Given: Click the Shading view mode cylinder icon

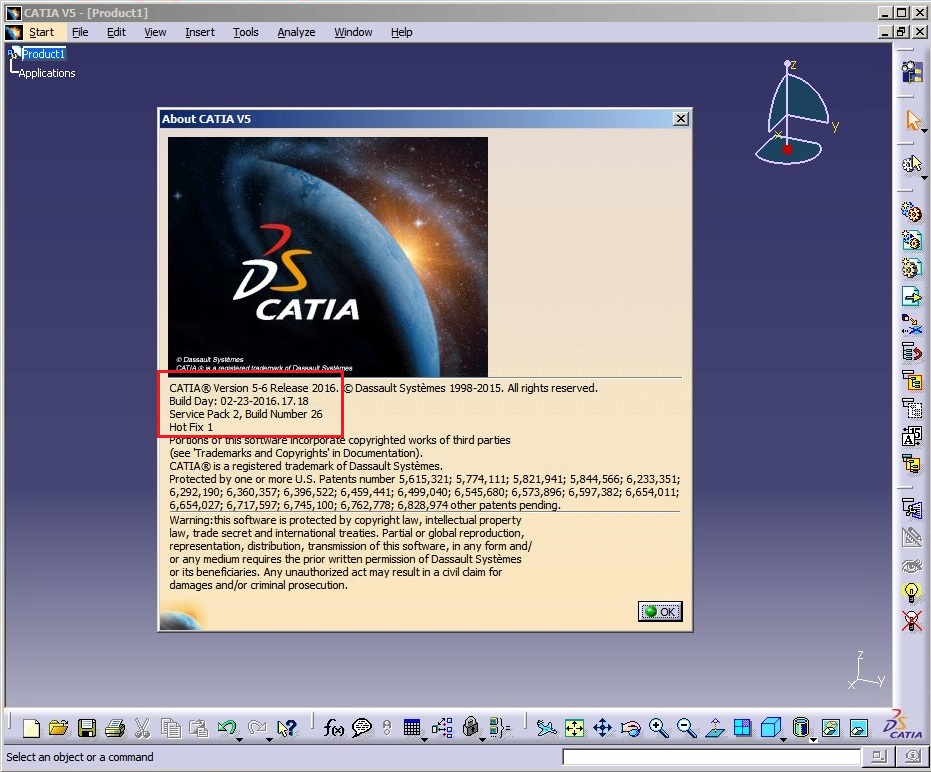Looking at the screenshot, I should [x=800, y=727].
